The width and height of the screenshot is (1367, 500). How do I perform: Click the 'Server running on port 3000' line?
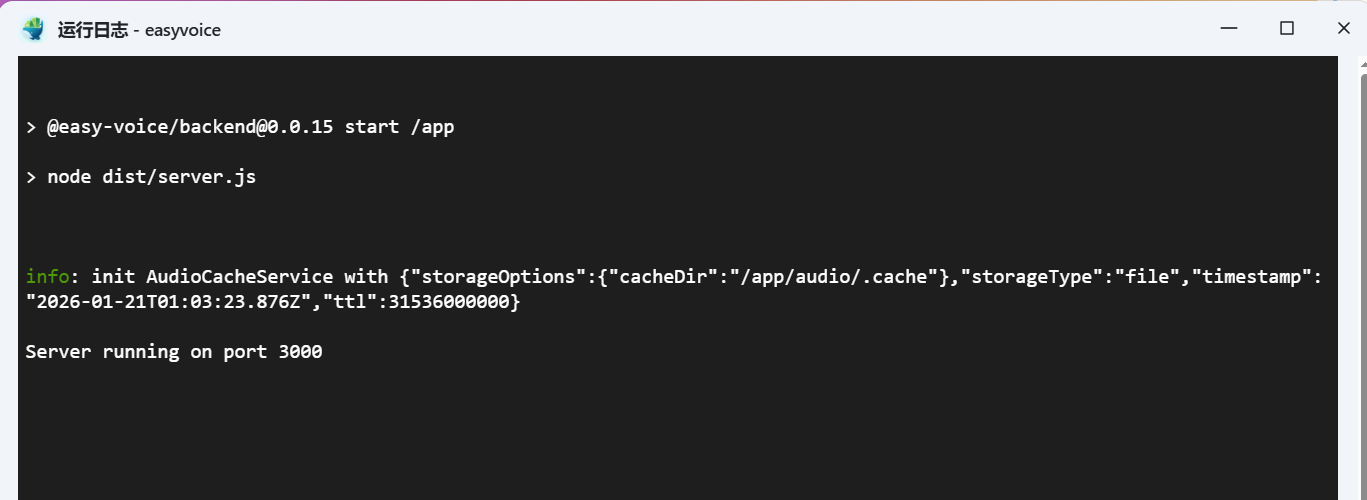coord(174,352)
